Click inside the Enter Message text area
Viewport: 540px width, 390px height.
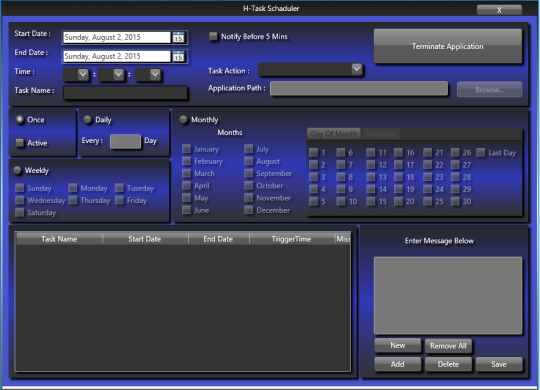point(448,295)
